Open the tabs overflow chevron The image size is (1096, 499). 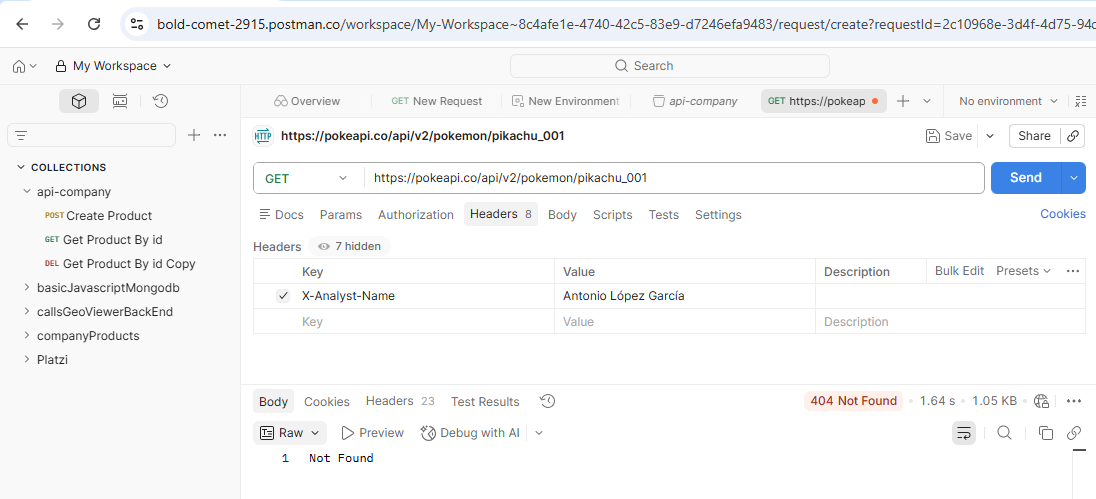click(x=927, y=101)
